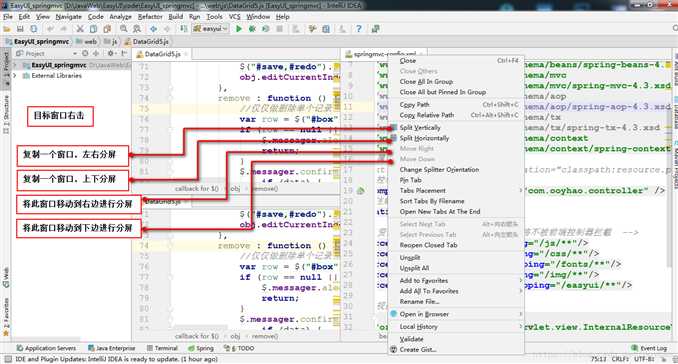Image resolution: width=678 pixels, height=364 pixels.
Task: Click the Open folder toolbar icon
Action: click(x=6, y=29)
